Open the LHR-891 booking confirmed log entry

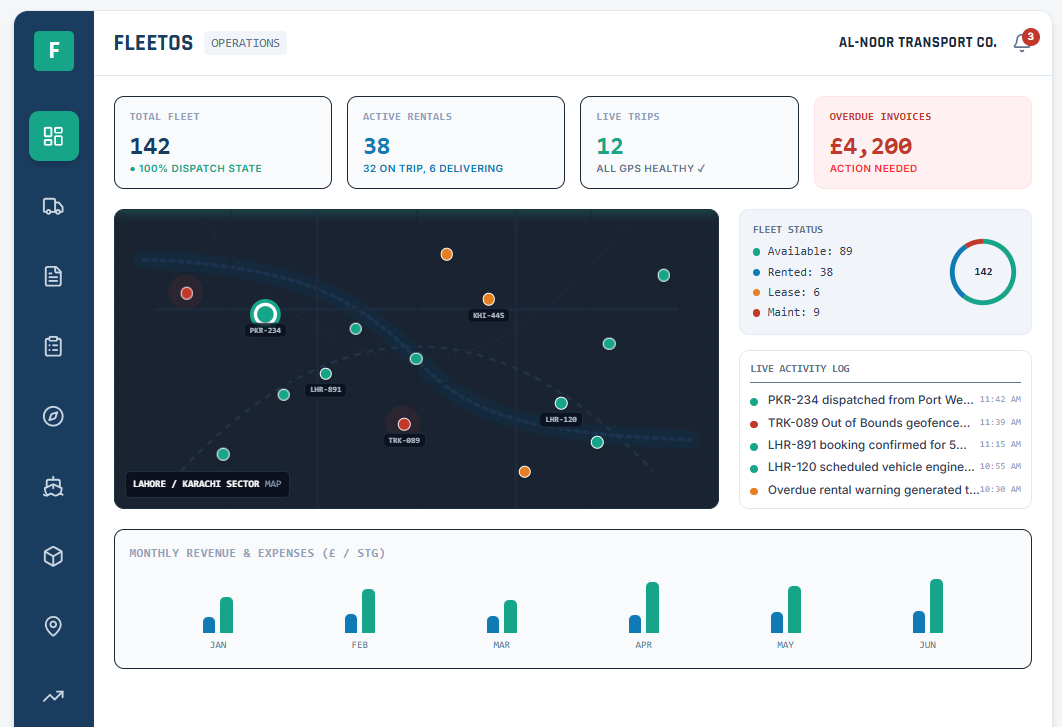click(885, 445)
